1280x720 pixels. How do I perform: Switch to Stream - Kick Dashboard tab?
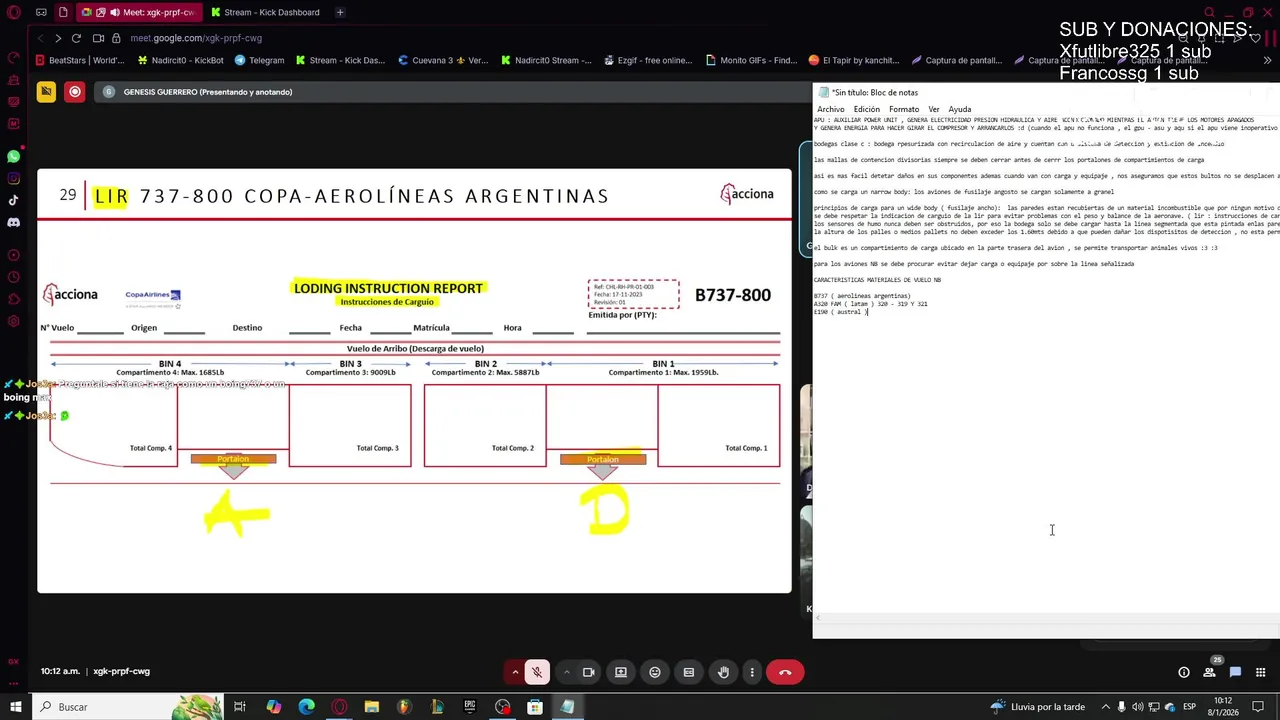266,13
